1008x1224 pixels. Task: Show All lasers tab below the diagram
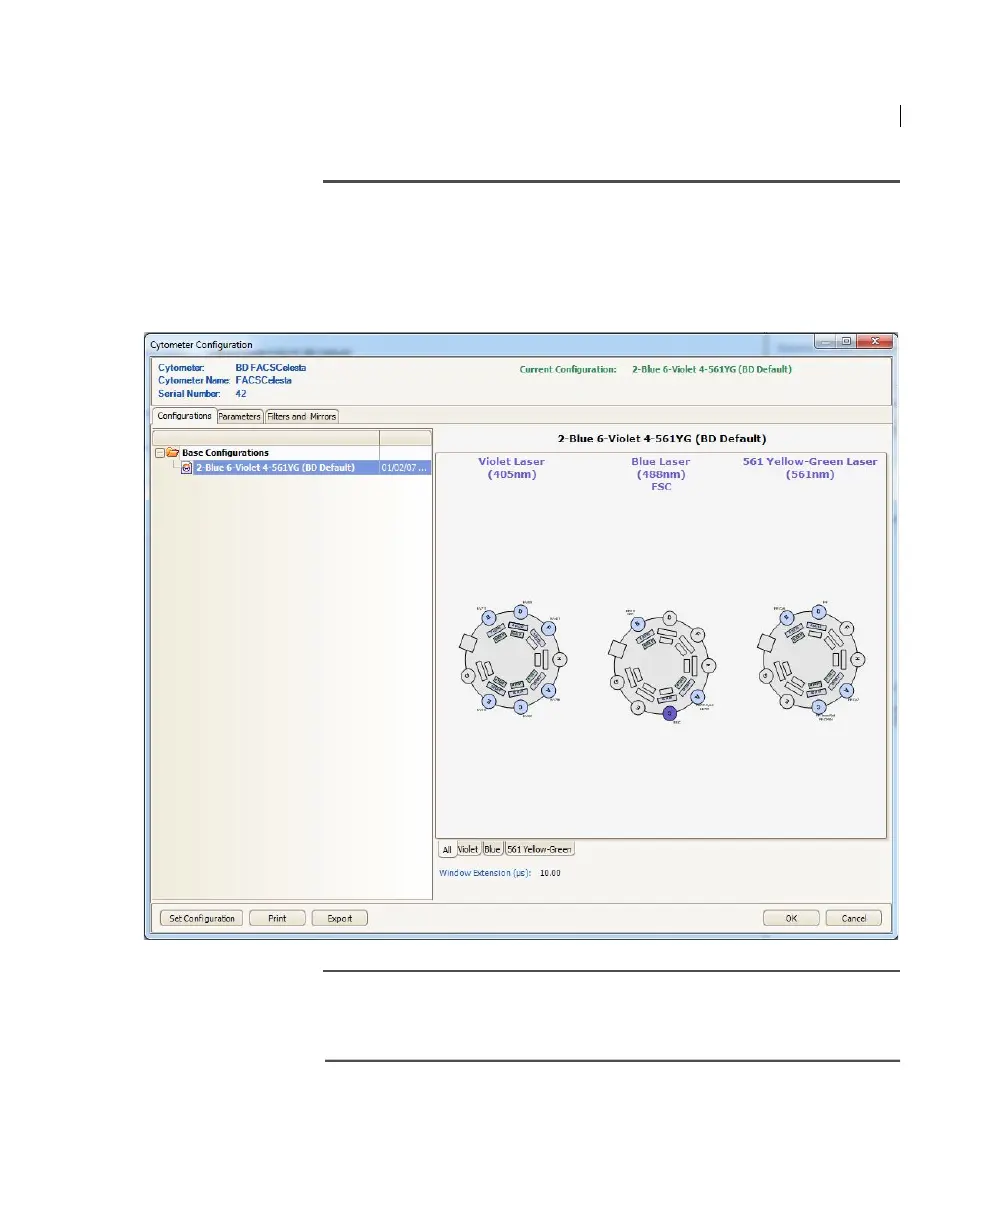click(x=447, y=850)
